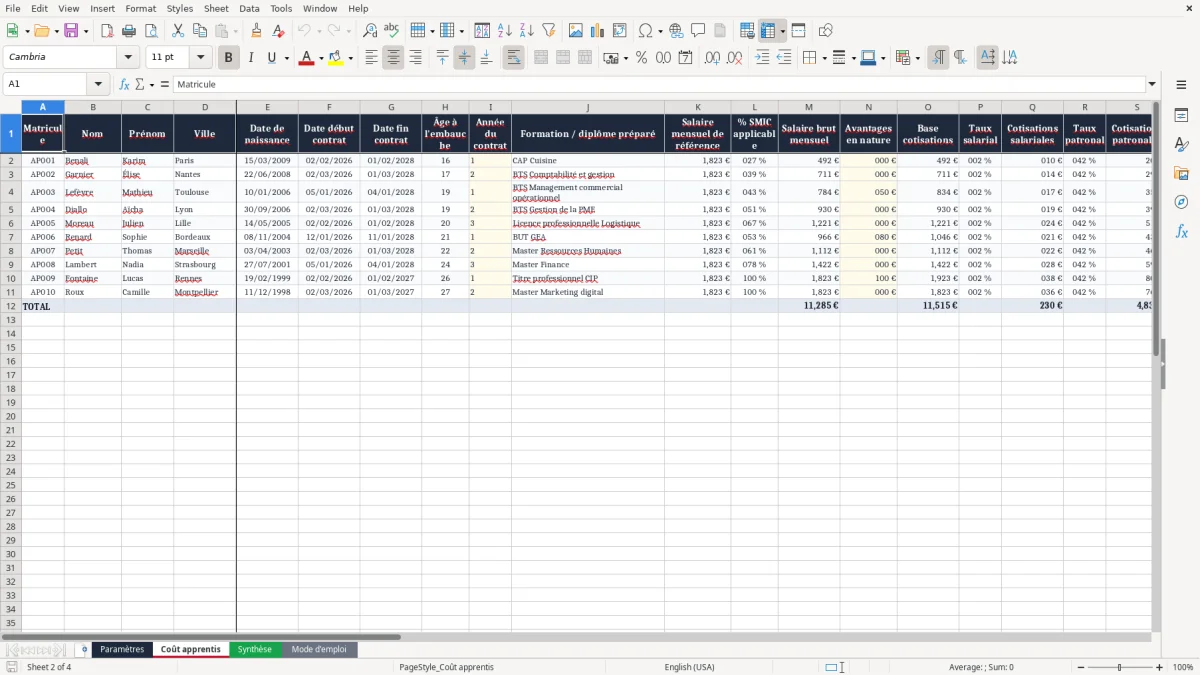Click the AutoFilter funnel icon

[549, 31]
